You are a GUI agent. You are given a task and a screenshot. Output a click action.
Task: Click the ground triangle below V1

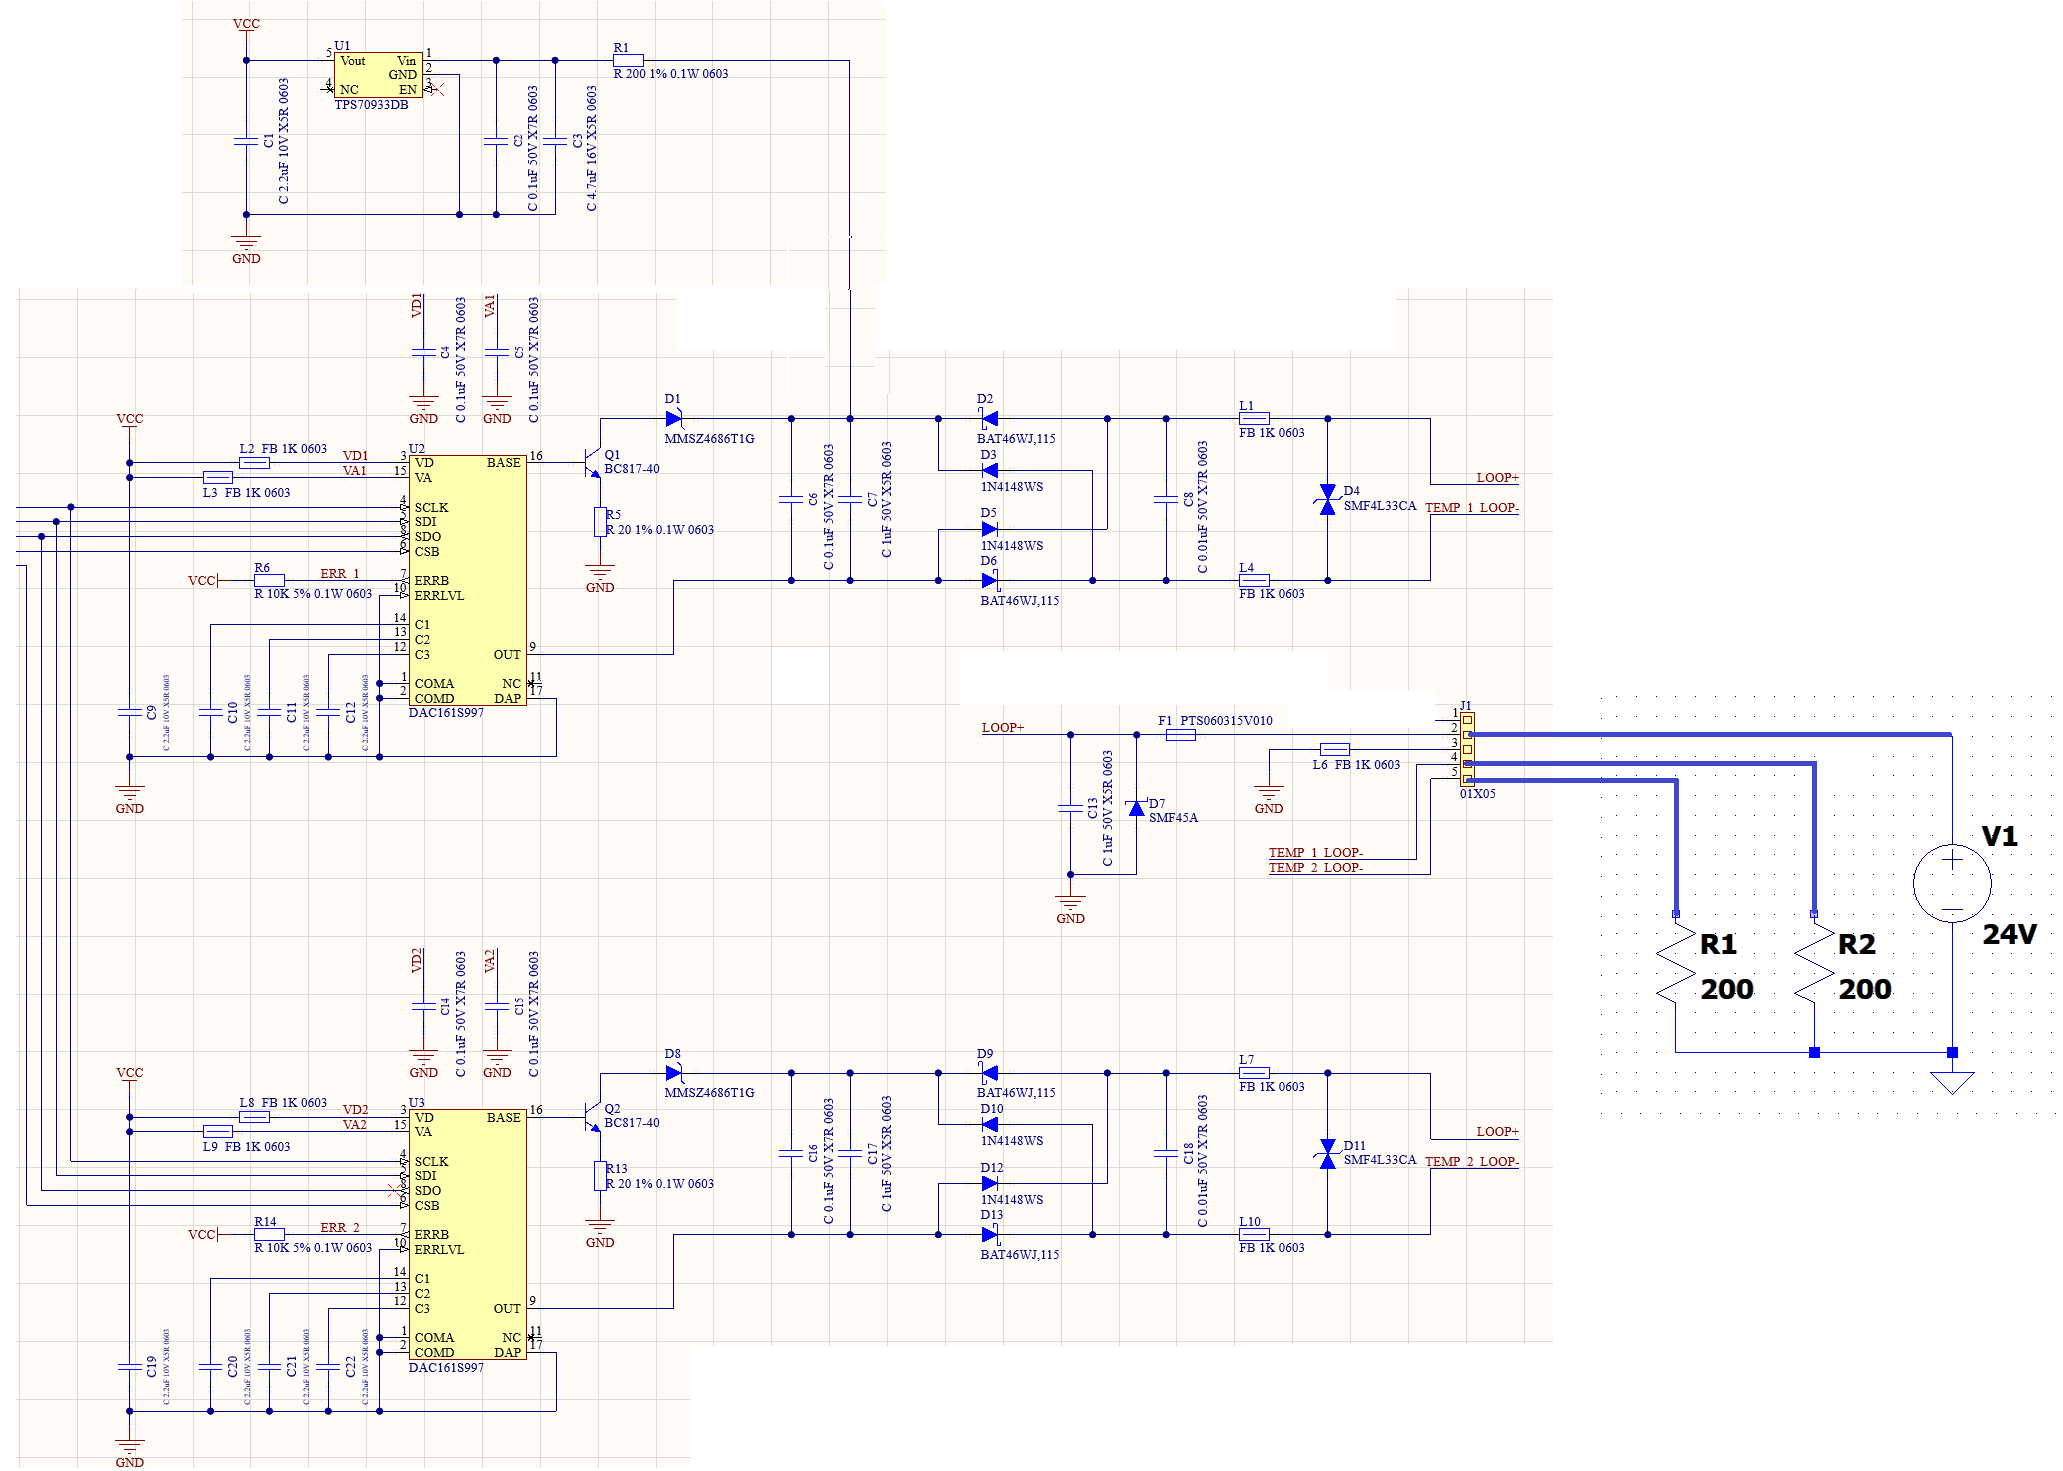tap(1952, 1083)
